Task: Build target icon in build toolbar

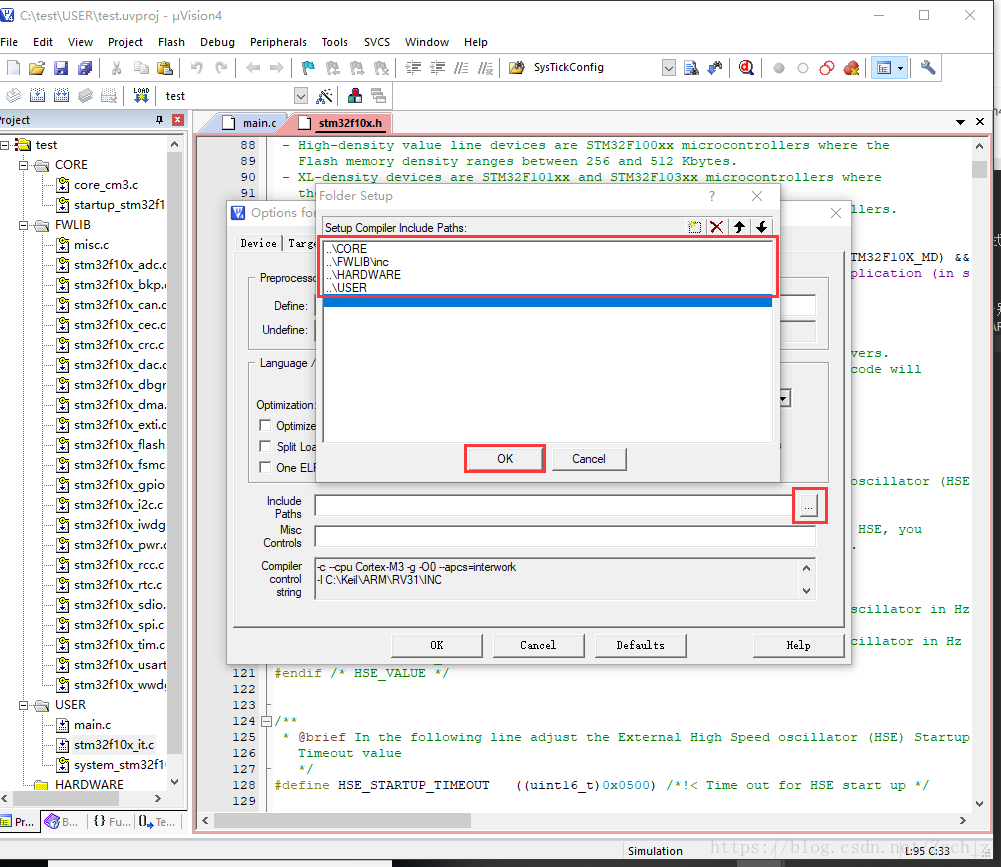Action: [37, 96]
